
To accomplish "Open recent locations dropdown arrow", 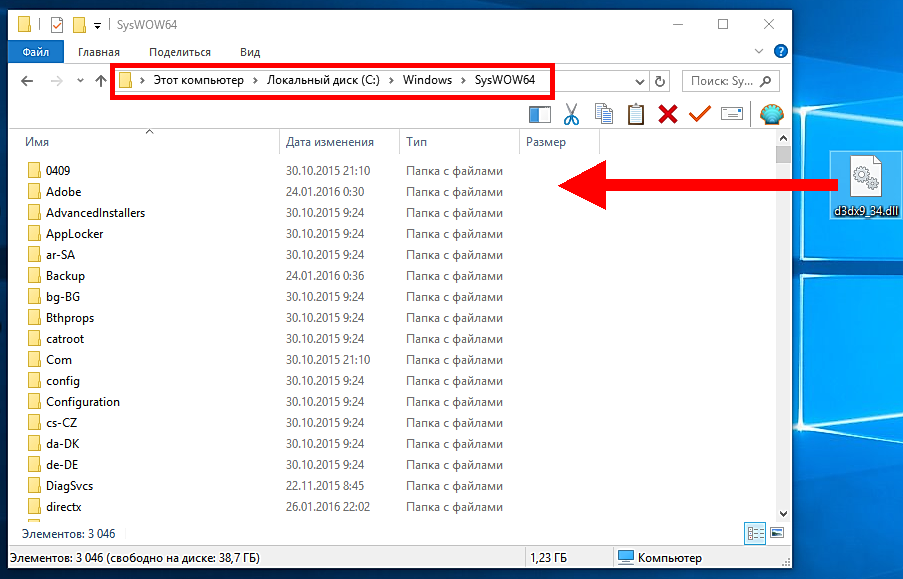I will (x=80, y=81).
